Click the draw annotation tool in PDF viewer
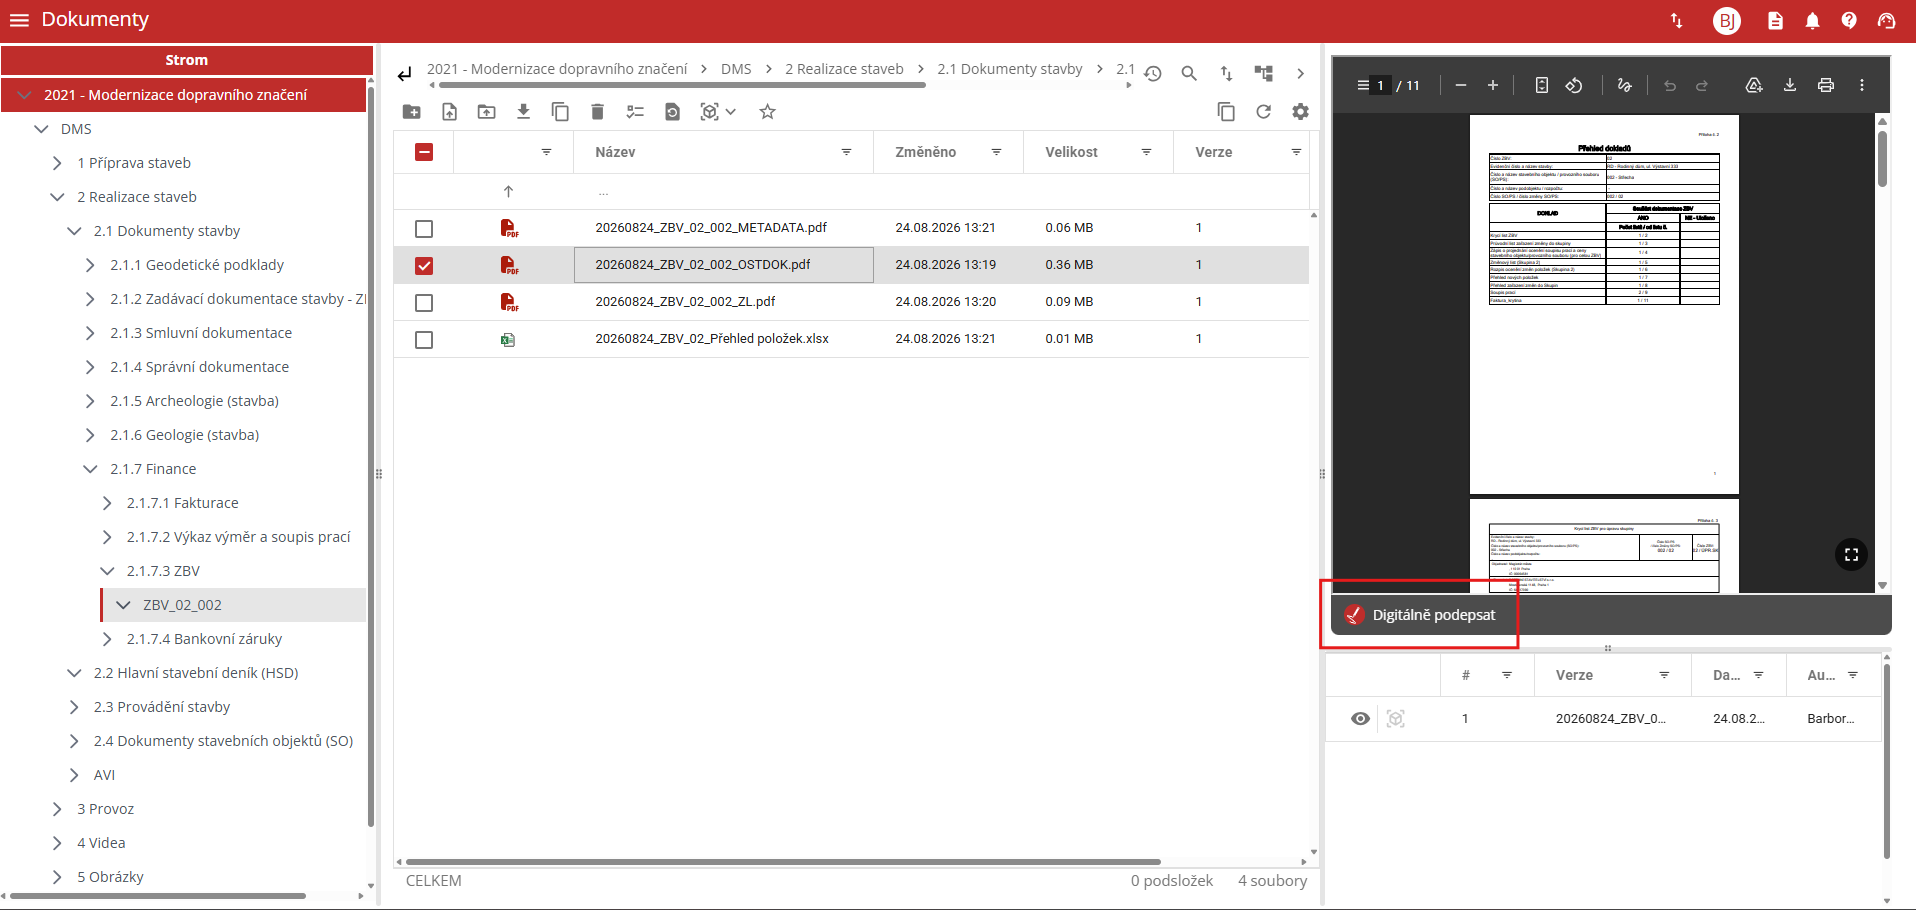The width and height of the screenshot is (1916, 910). tap(1625, 86)
